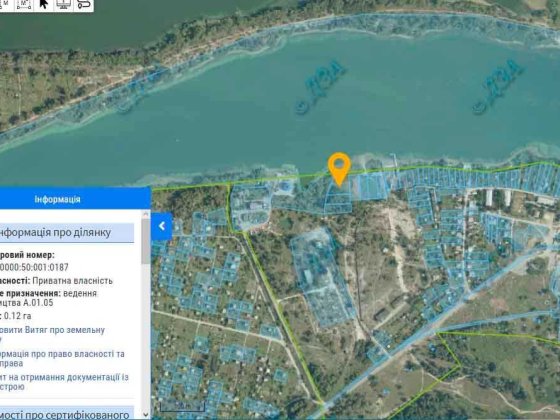Click the orange location pin marker
Viewport: 560px width, 420px height.
(x=339, y=169)
